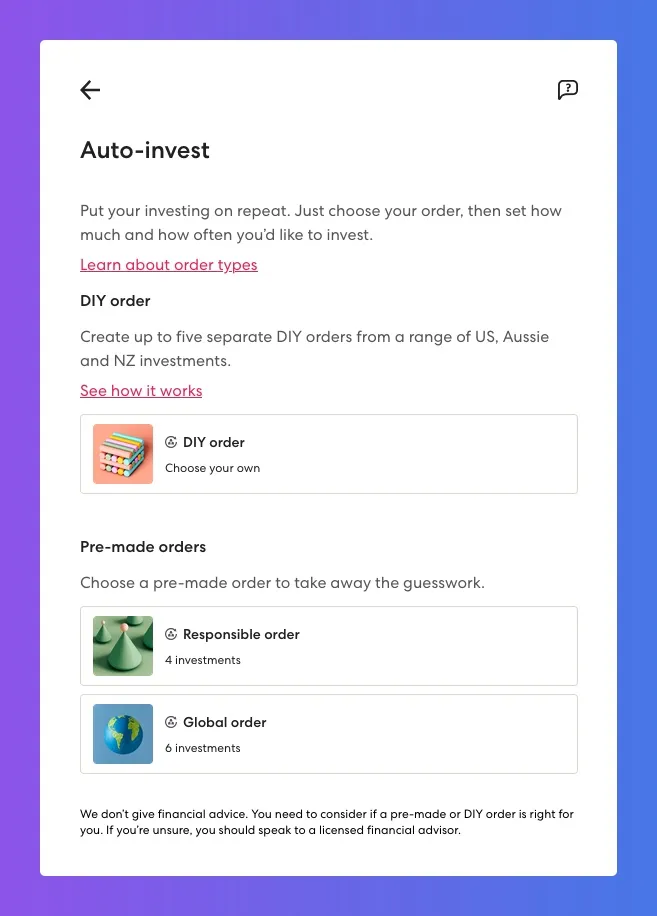Click the DIY order section heading above description
The height and width of the screenshot is (916, 657).
tap(115, 301)
